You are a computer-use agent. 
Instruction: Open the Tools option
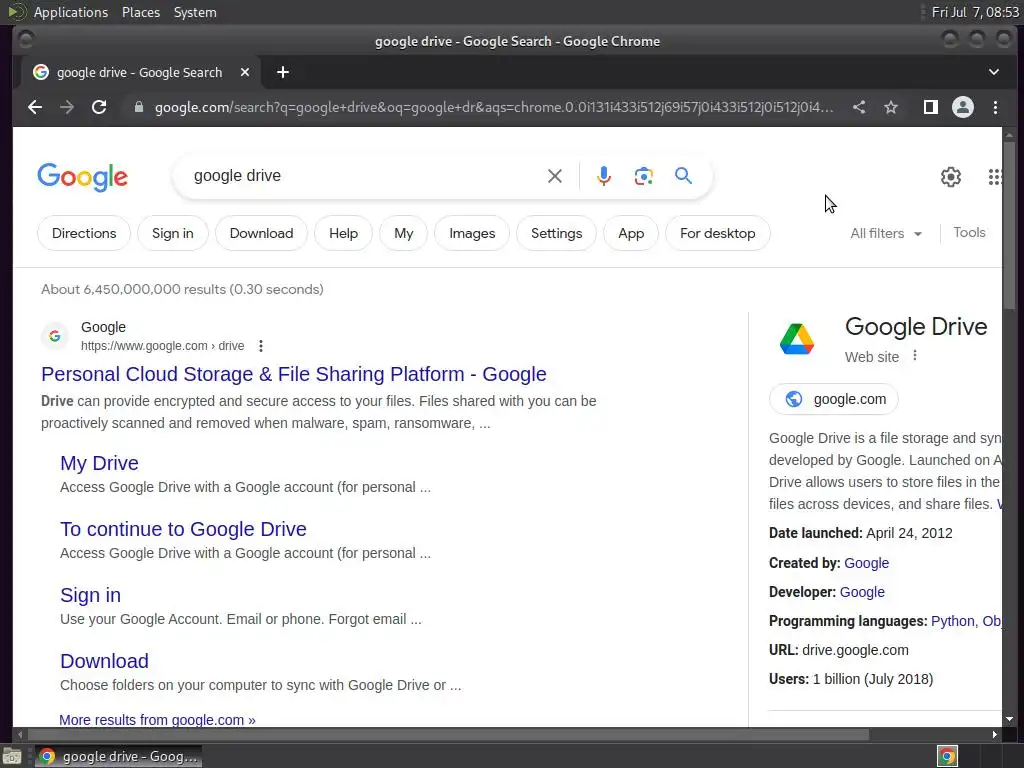click(969, 232)
